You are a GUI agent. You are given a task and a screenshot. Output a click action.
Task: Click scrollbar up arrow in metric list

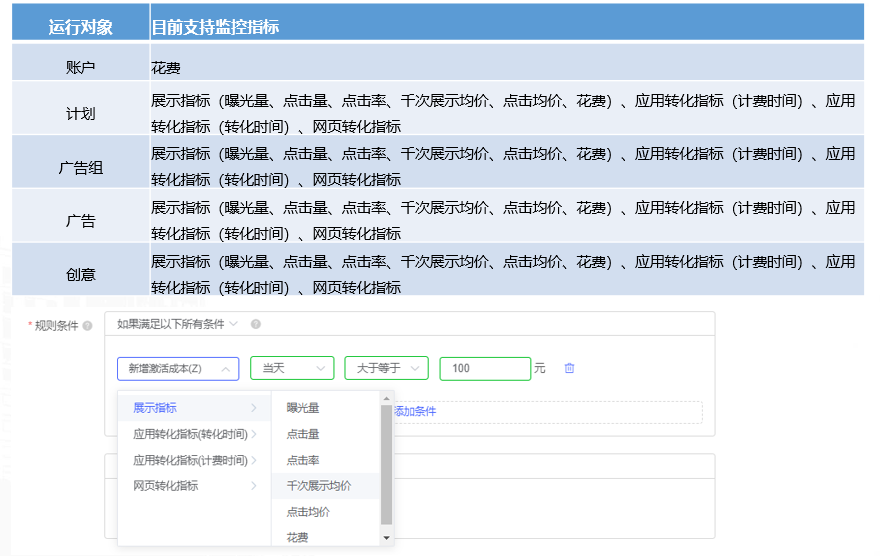click(x=386, y=399)
